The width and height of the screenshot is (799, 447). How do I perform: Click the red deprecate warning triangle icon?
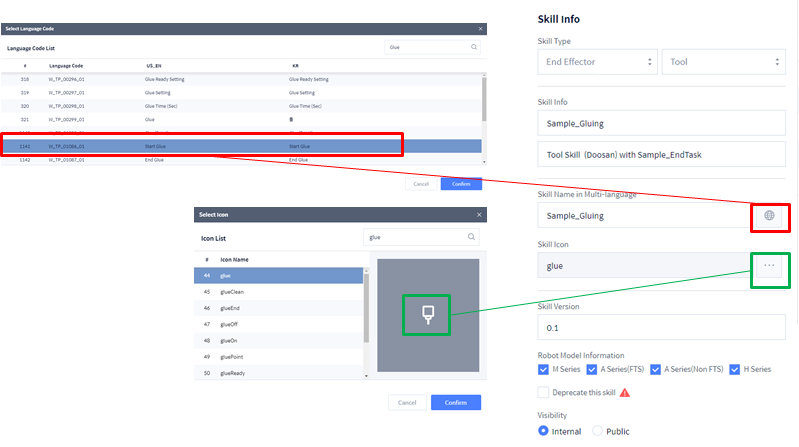pyautogui.click(x=625, y=393)
